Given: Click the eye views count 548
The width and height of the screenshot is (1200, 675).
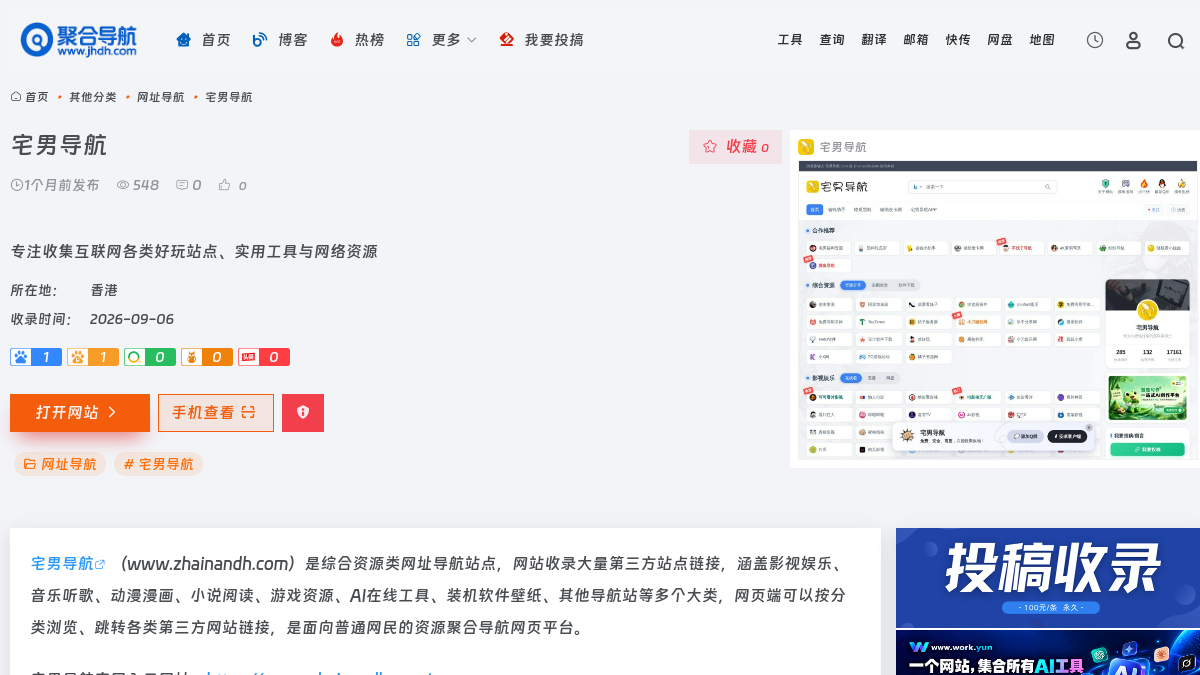Looking at the screenshot, I should [138, 185].
